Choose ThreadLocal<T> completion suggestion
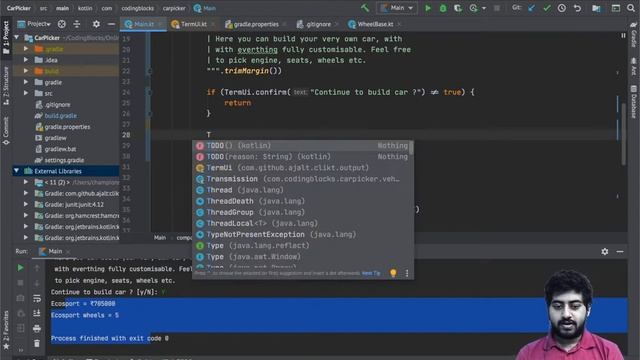Image resolution: width=640 pixels, height=360 pixels. (x=301, y=223)
